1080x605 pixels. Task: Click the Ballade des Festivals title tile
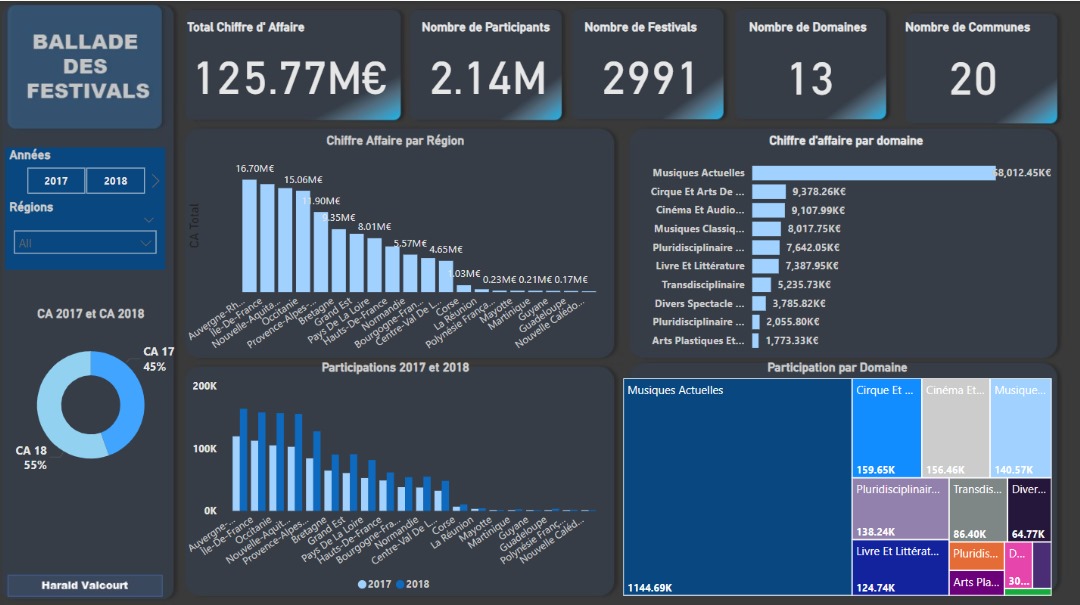point(85,67)
